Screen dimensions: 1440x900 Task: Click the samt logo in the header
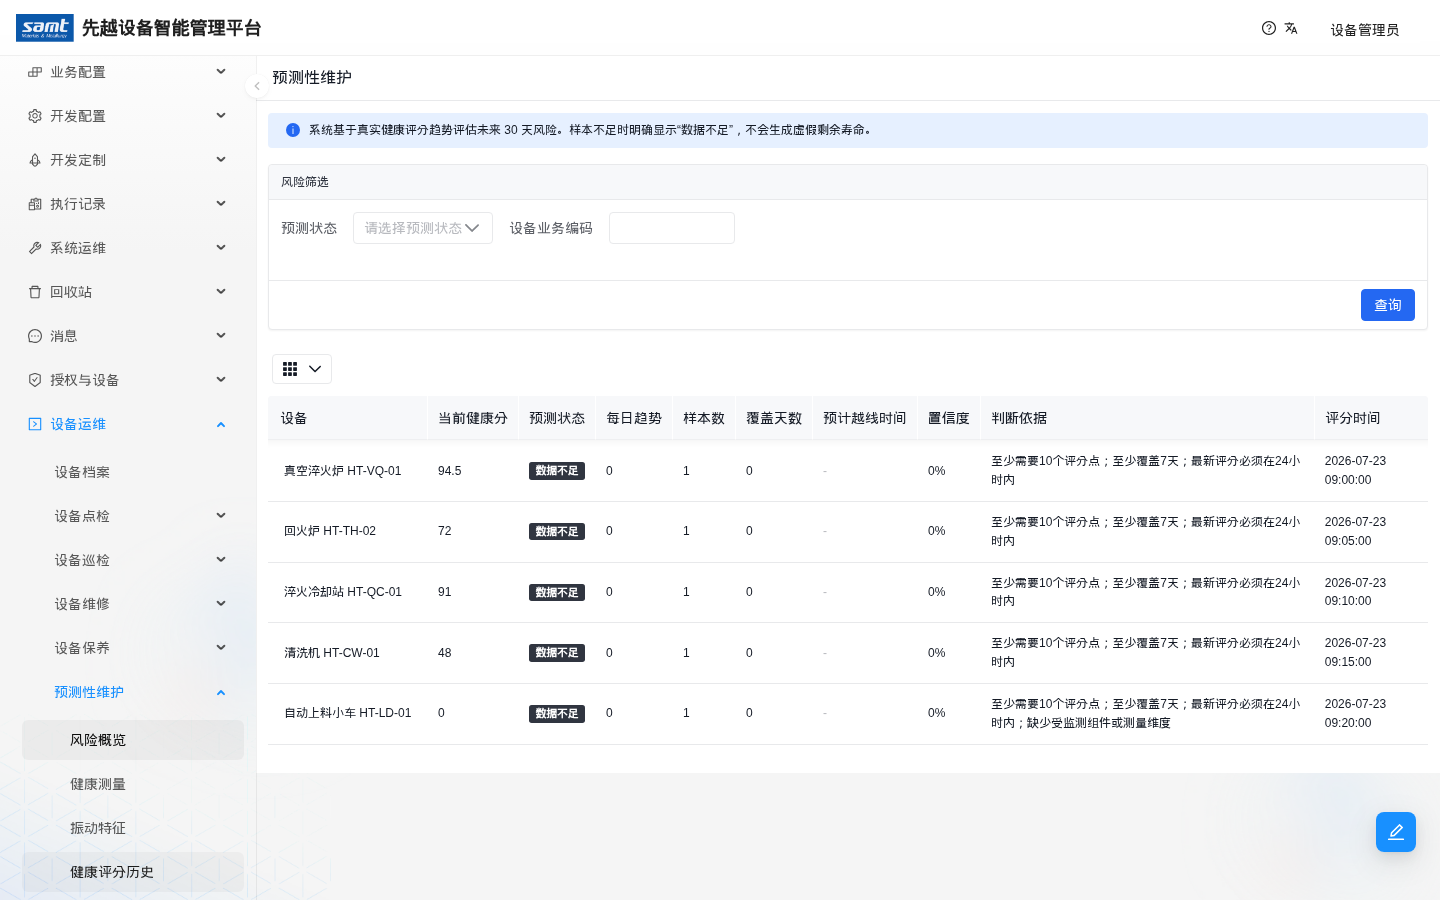(x=45, y=28)
